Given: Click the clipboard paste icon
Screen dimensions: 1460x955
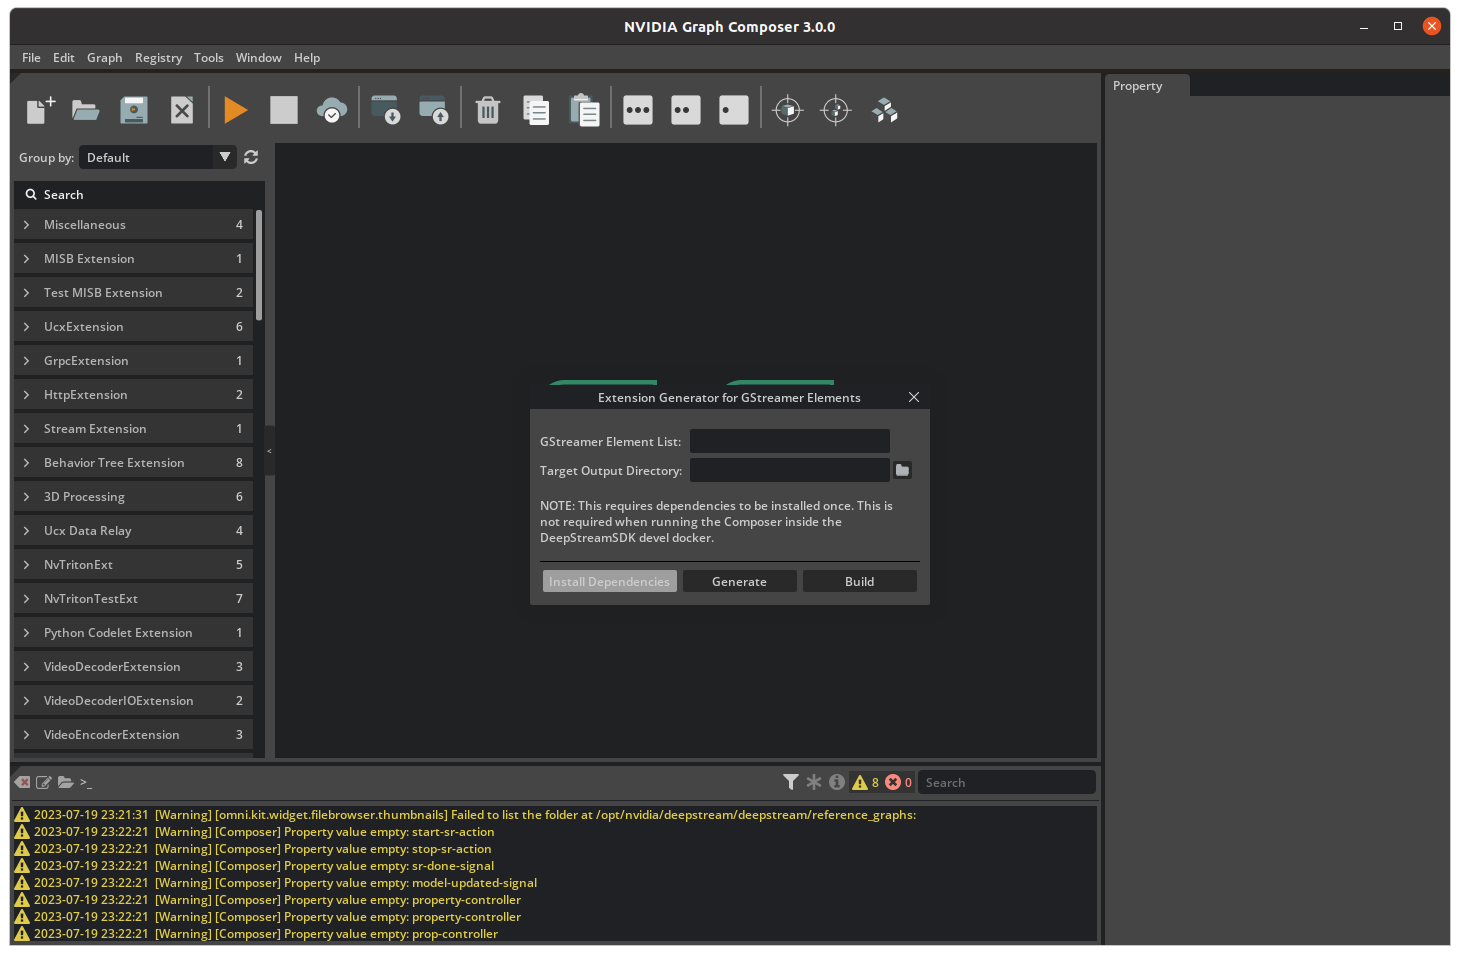Looking at the screenshot, I should click(584, 110).
